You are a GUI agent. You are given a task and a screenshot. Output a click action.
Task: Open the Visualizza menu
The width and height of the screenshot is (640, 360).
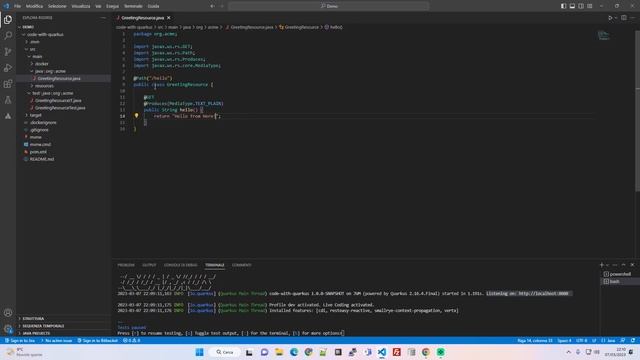(81, 6)
